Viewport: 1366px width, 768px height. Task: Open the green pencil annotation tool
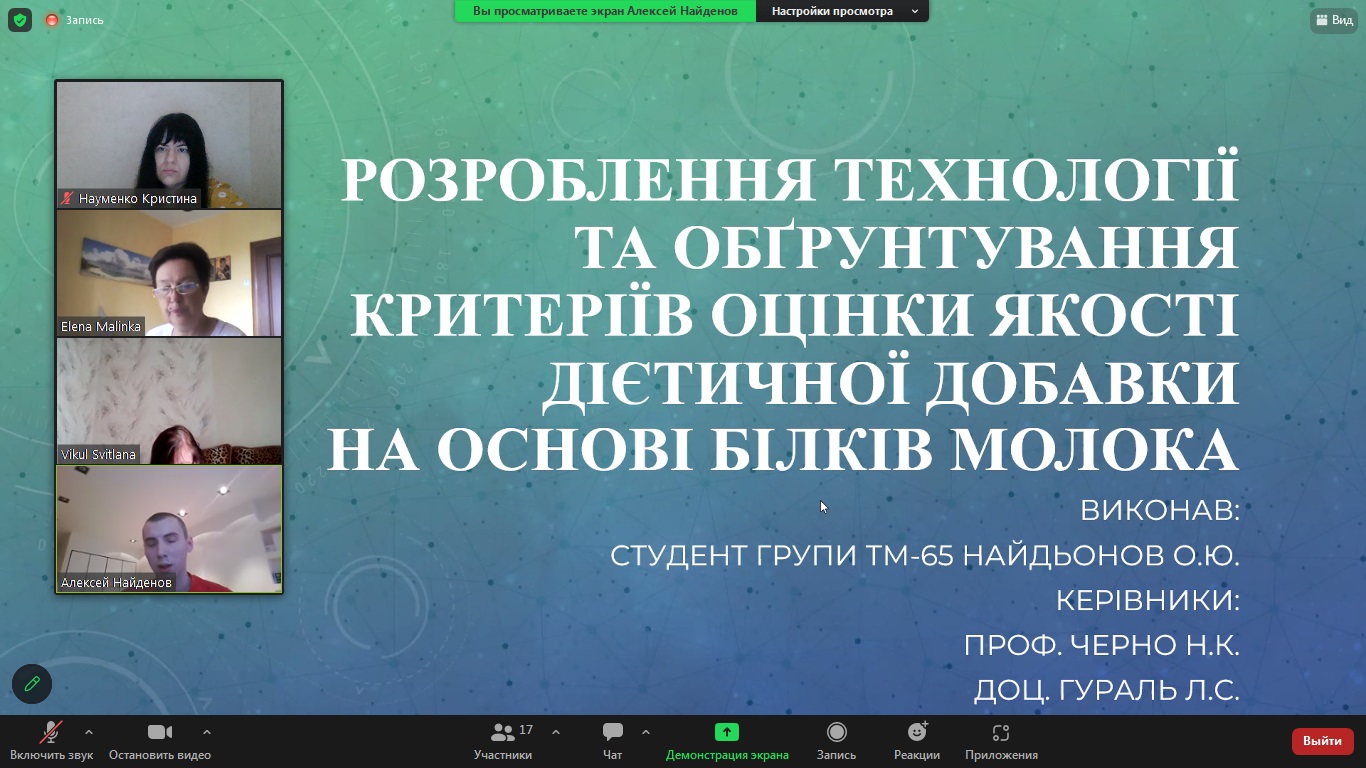point(32,684)
